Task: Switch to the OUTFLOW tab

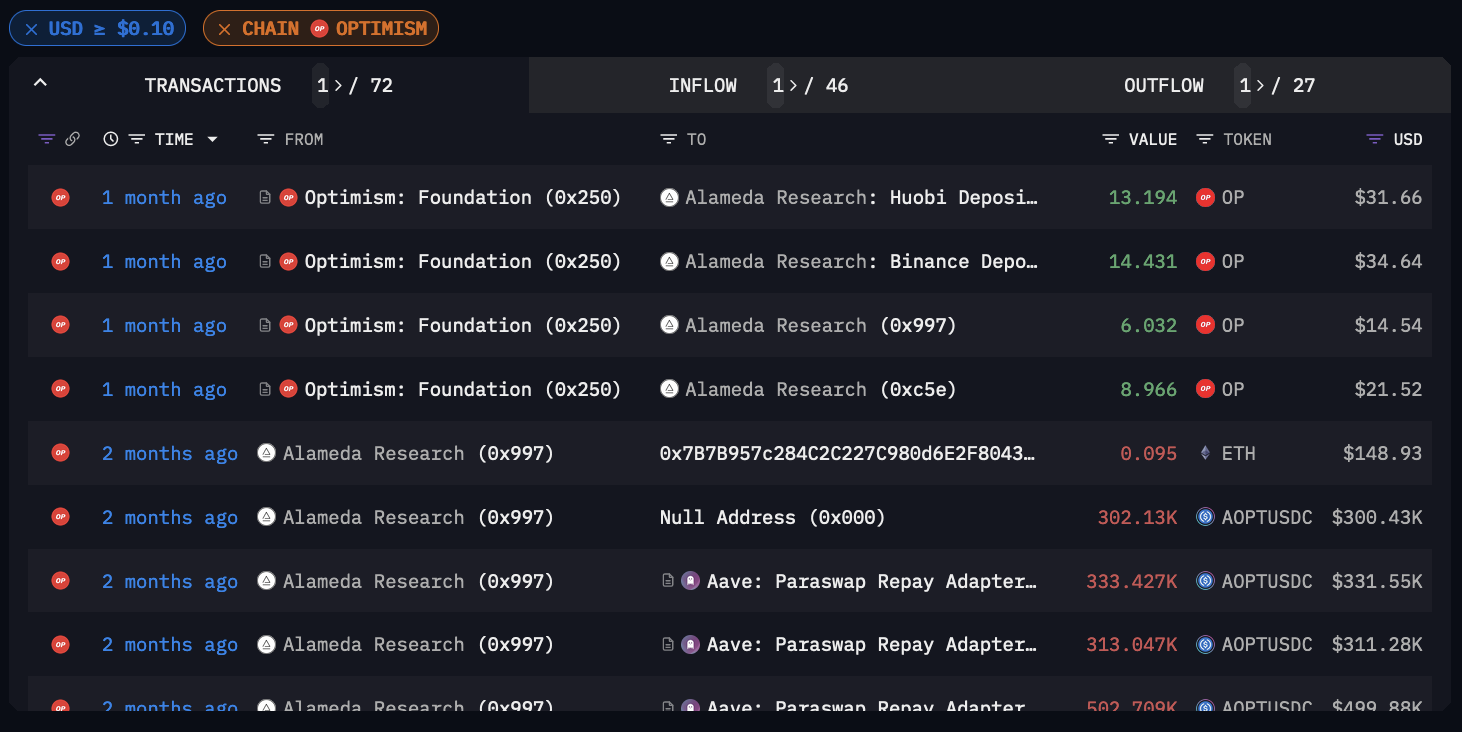Action: point(1164,86)
